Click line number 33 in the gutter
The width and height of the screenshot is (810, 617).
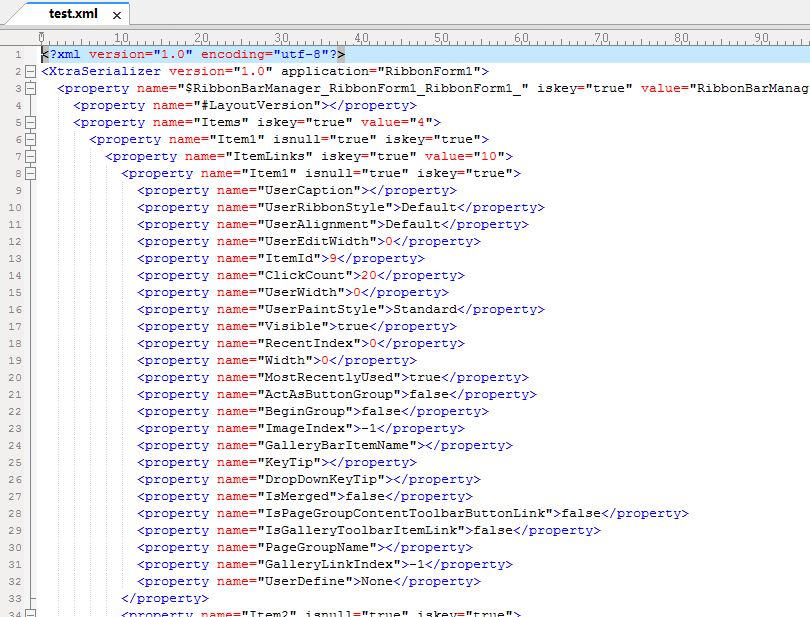pos(15,598)
